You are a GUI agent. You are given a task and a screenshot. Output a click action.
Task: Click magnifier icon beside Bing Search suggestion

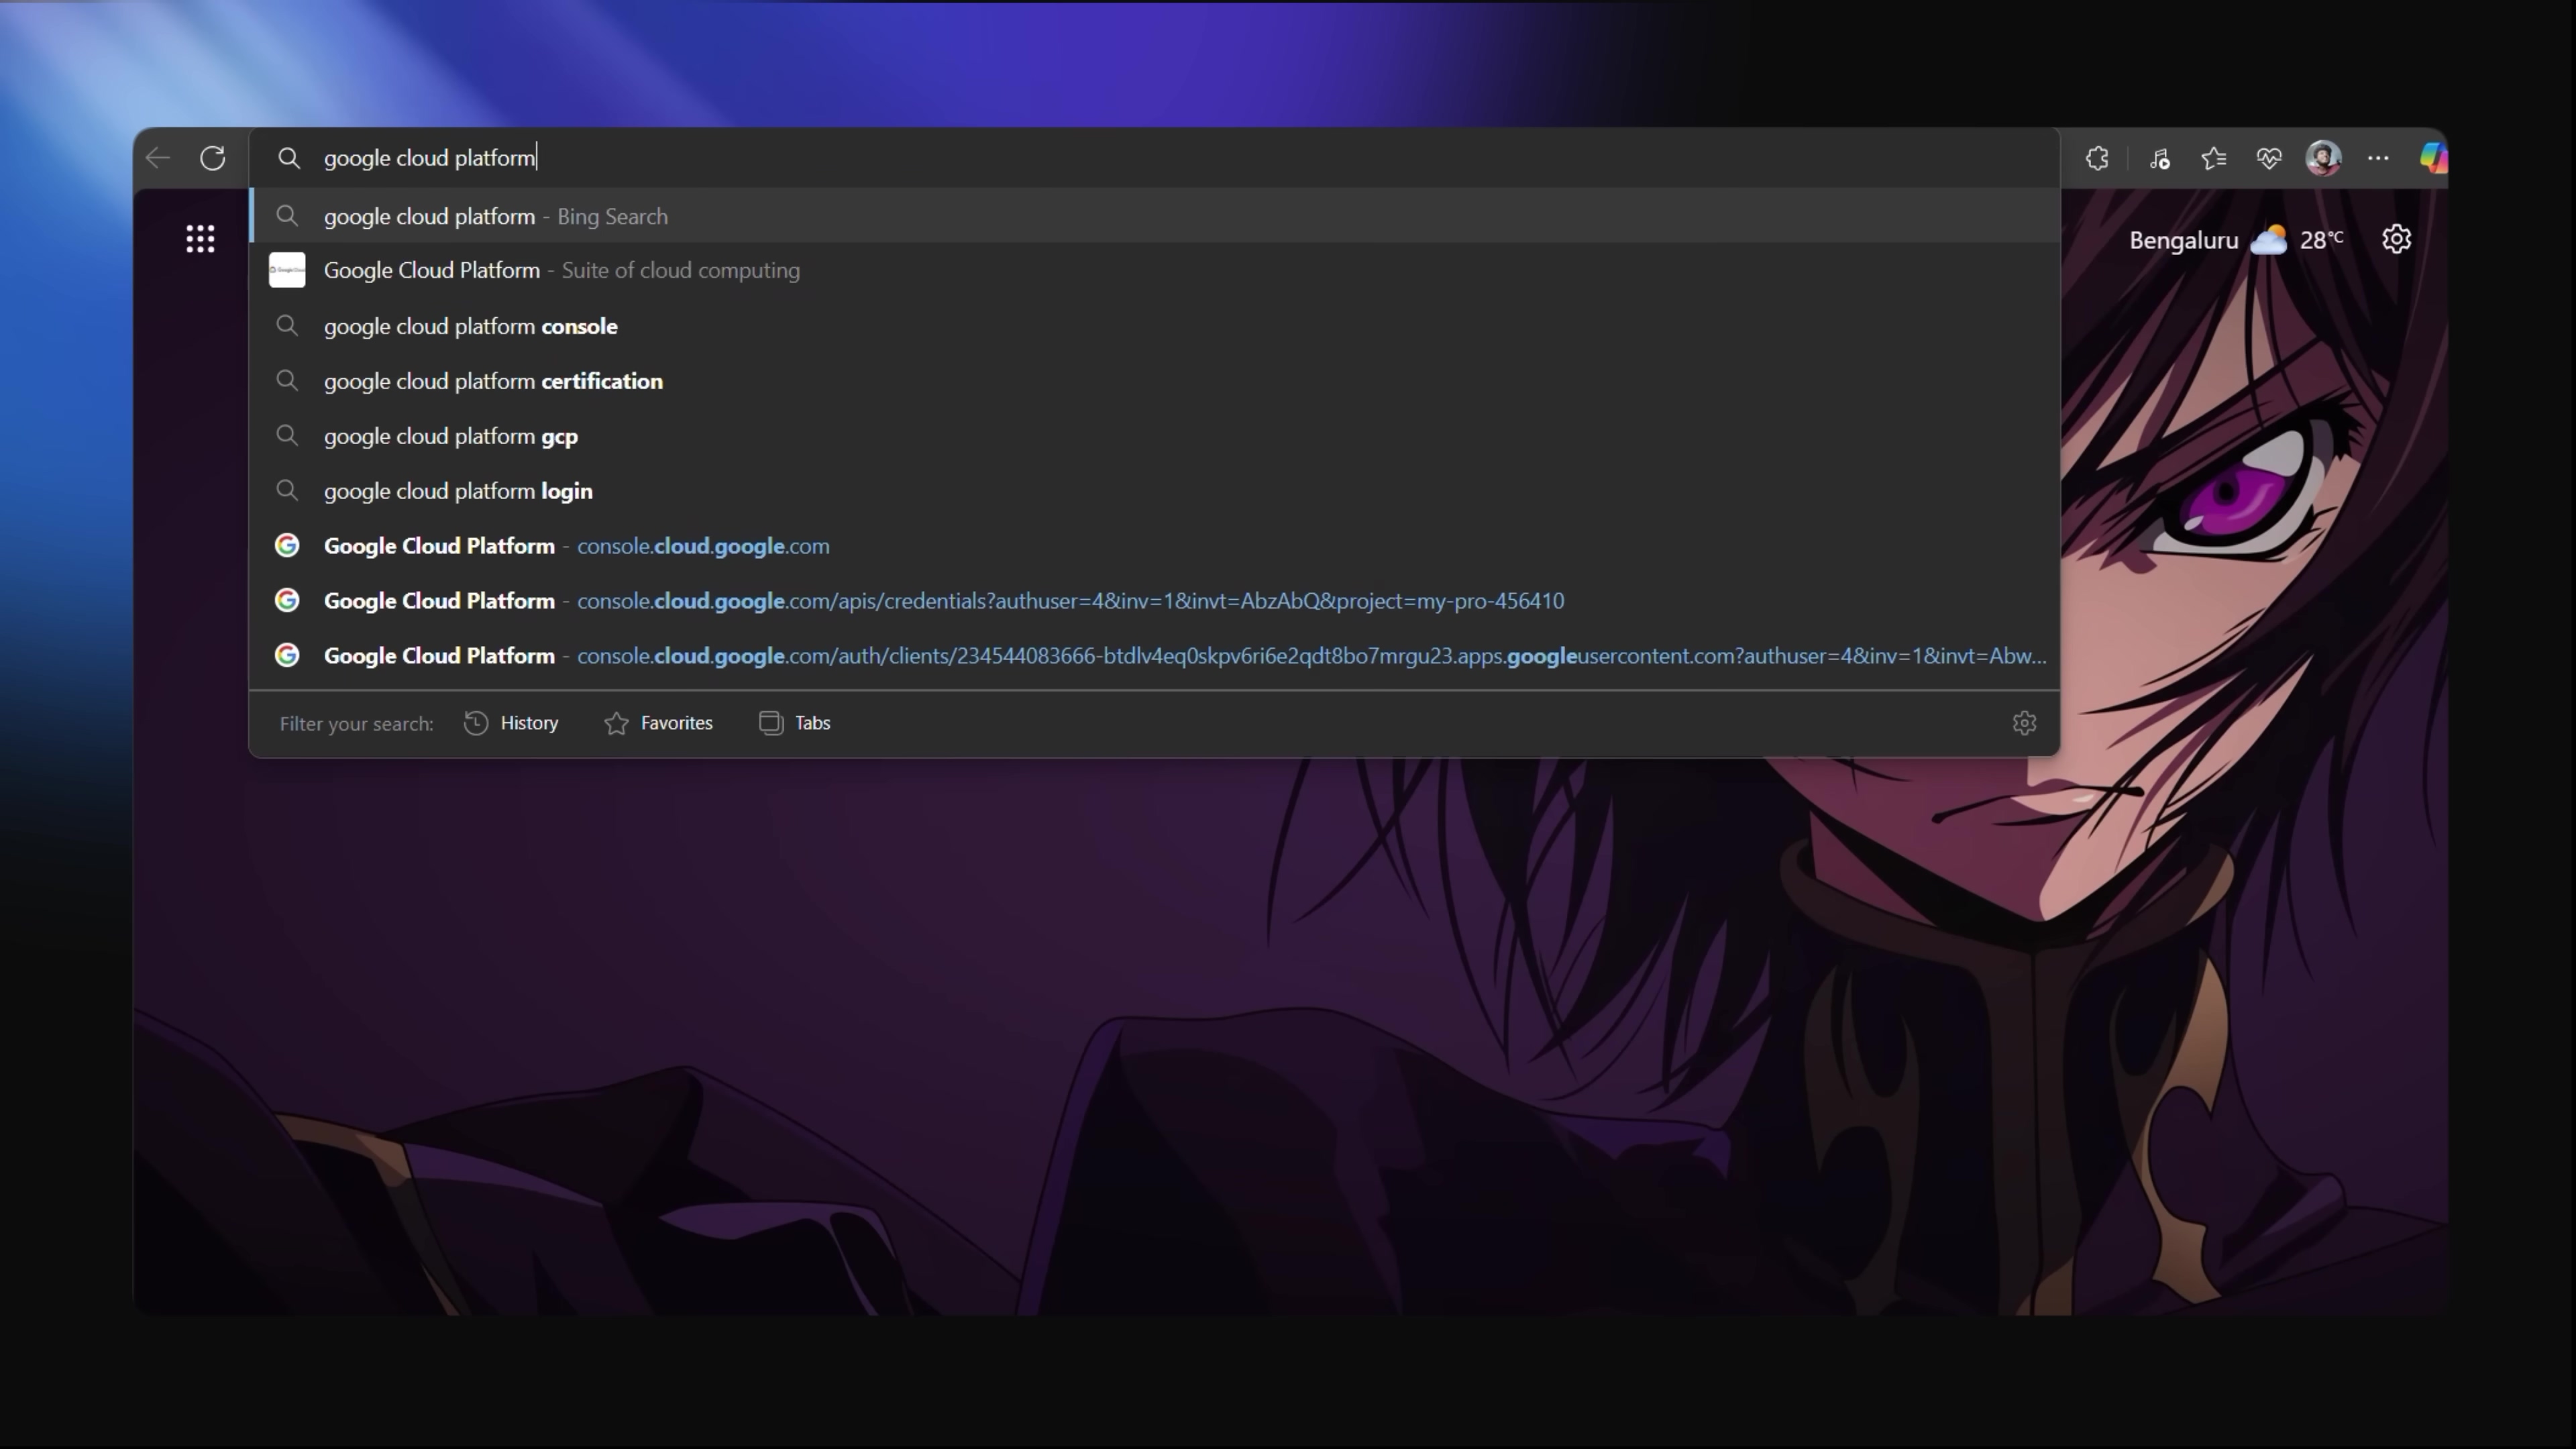(x=287, y=216)
